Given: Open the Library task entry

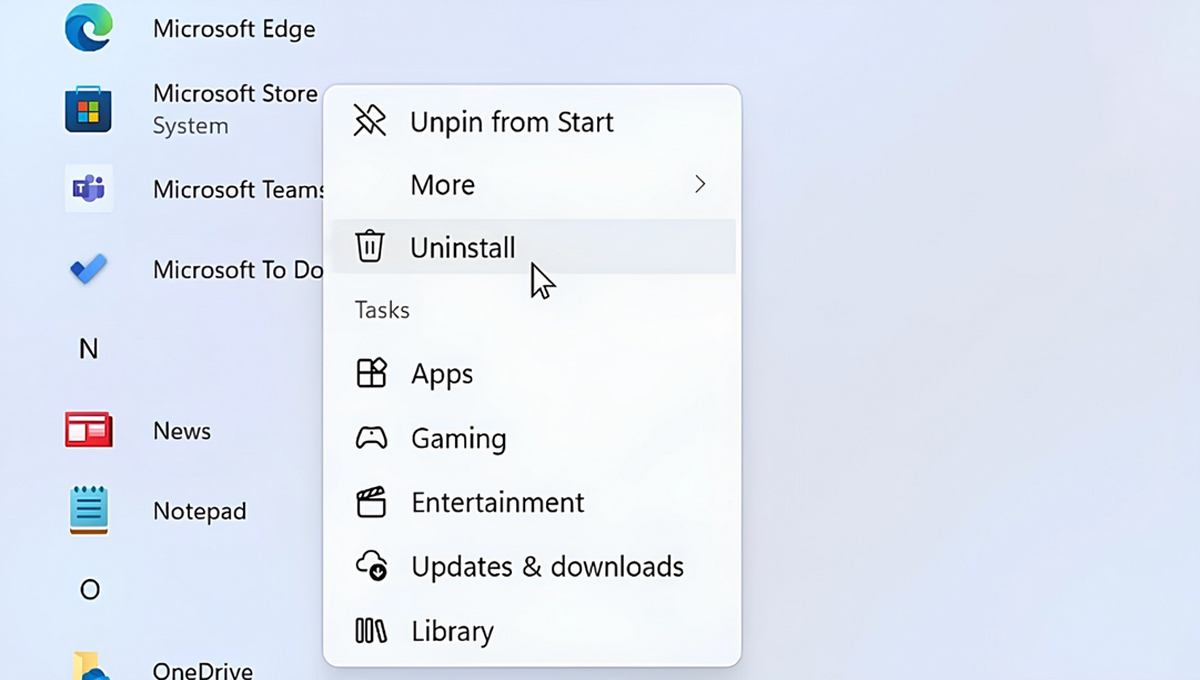Looking at the screenshot, I should [x=533, y=630].
